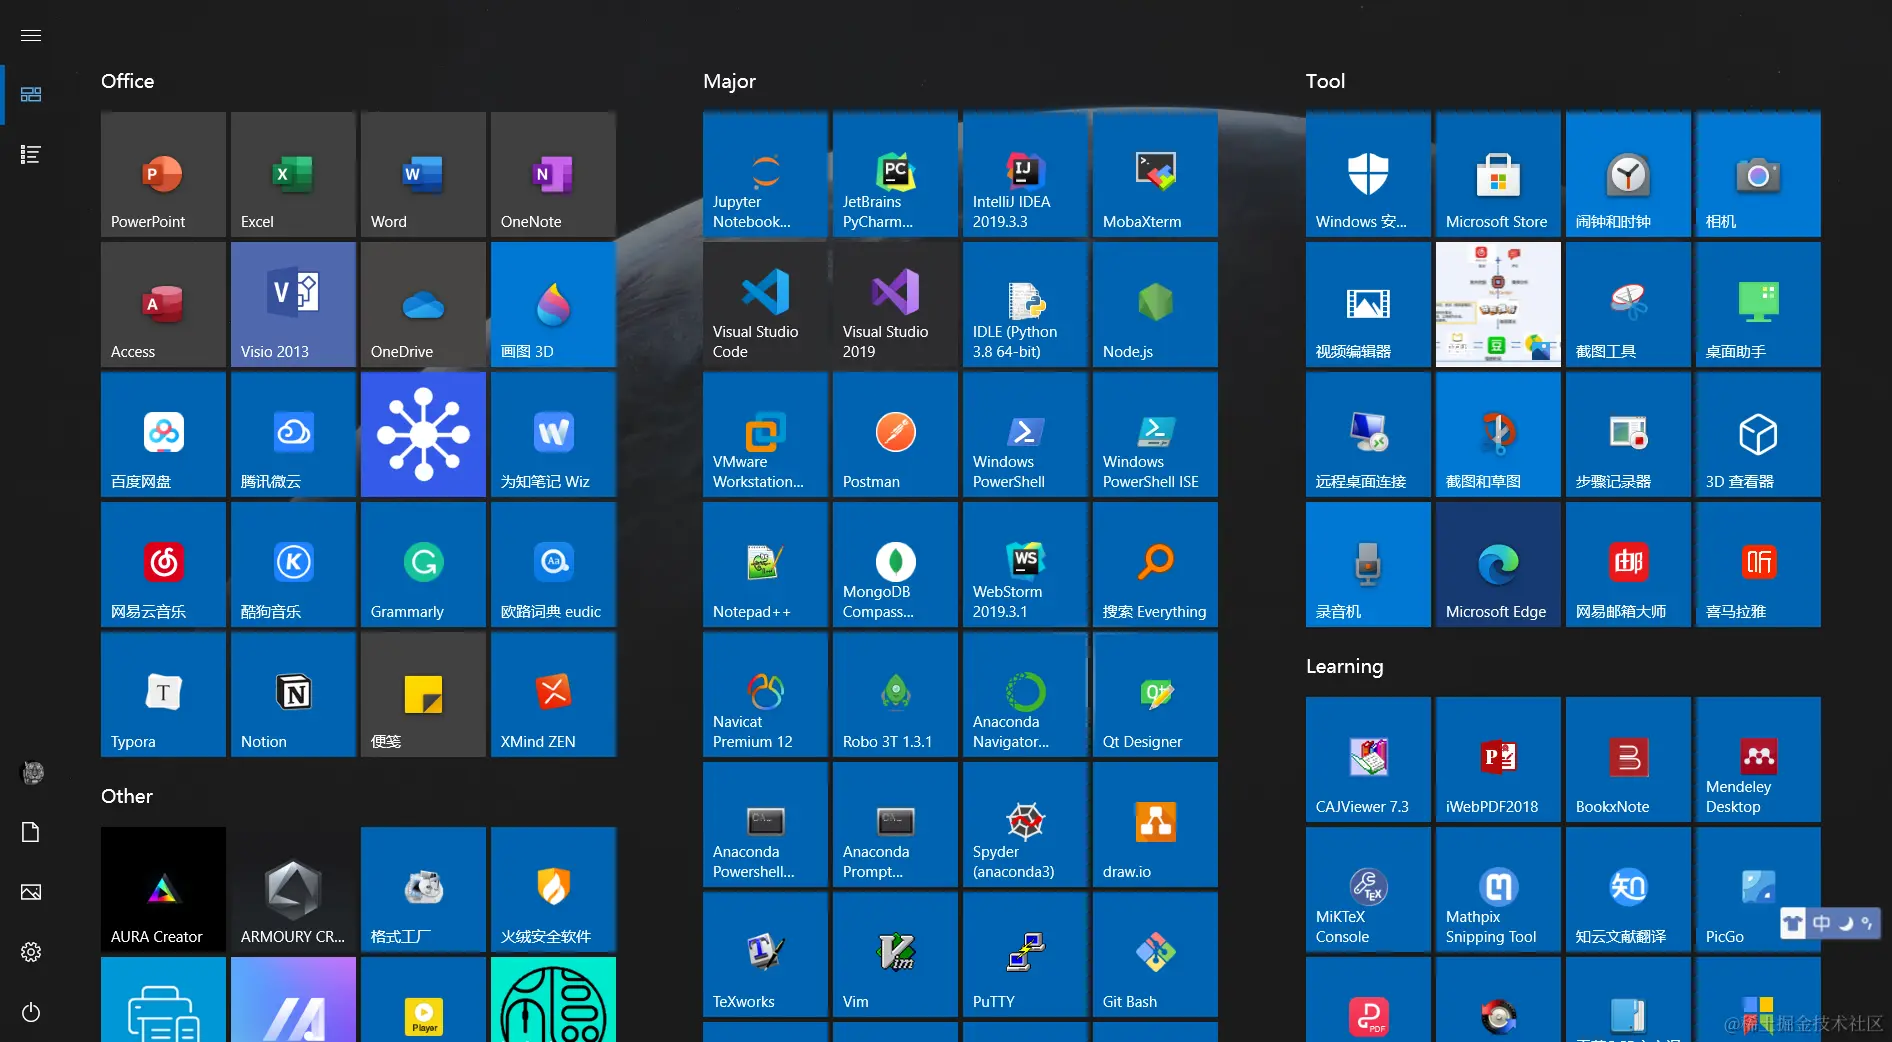
Task: Launch Qt Designer
Action: (1155, 694)
